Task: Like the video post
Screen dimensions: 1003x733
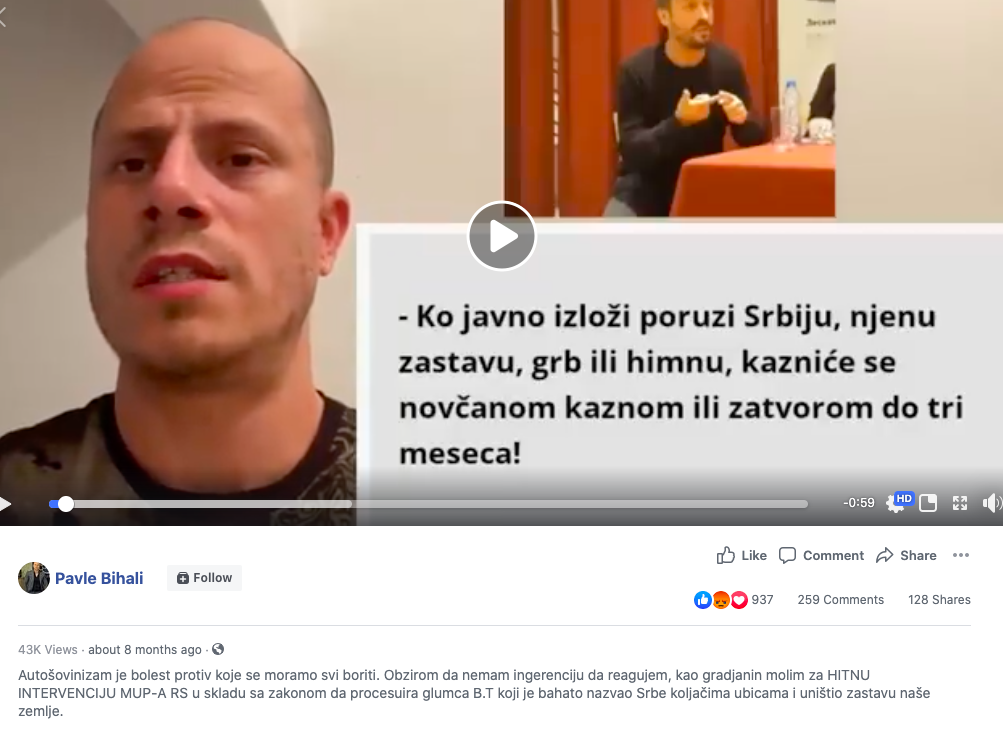Action: click(741, 555)
